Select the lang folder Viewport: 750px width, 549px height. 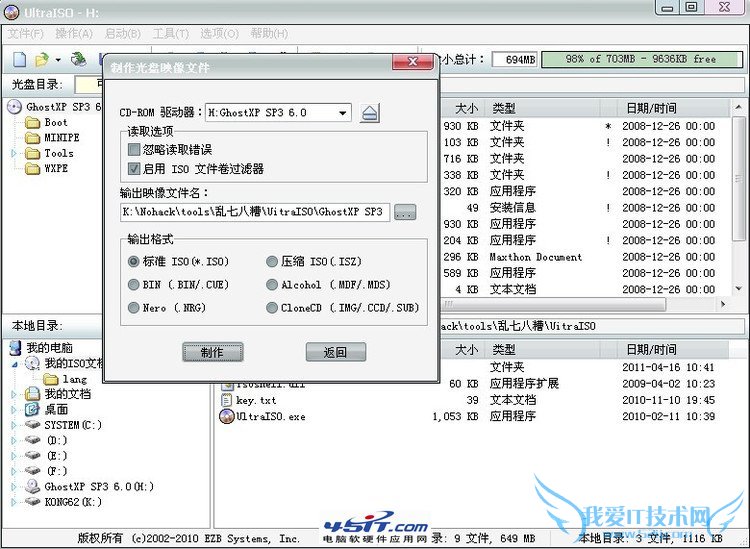(65, 379)
